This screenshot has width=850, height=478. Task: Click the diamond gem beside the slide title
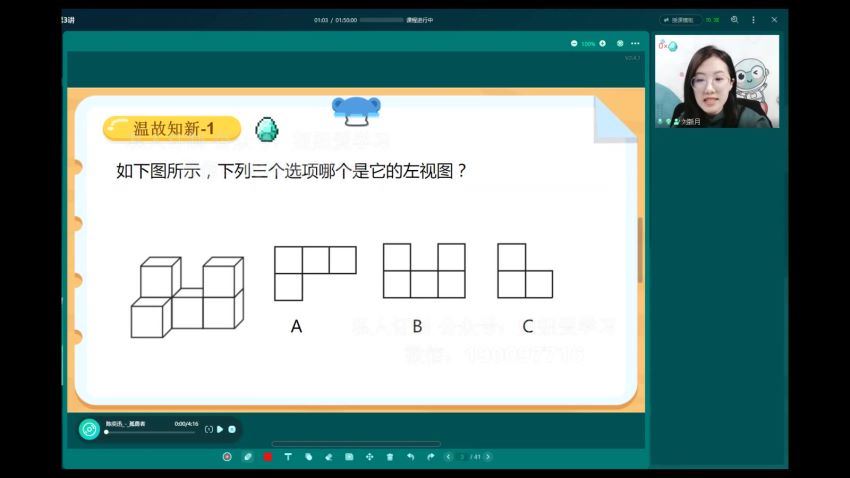(267, 130)
